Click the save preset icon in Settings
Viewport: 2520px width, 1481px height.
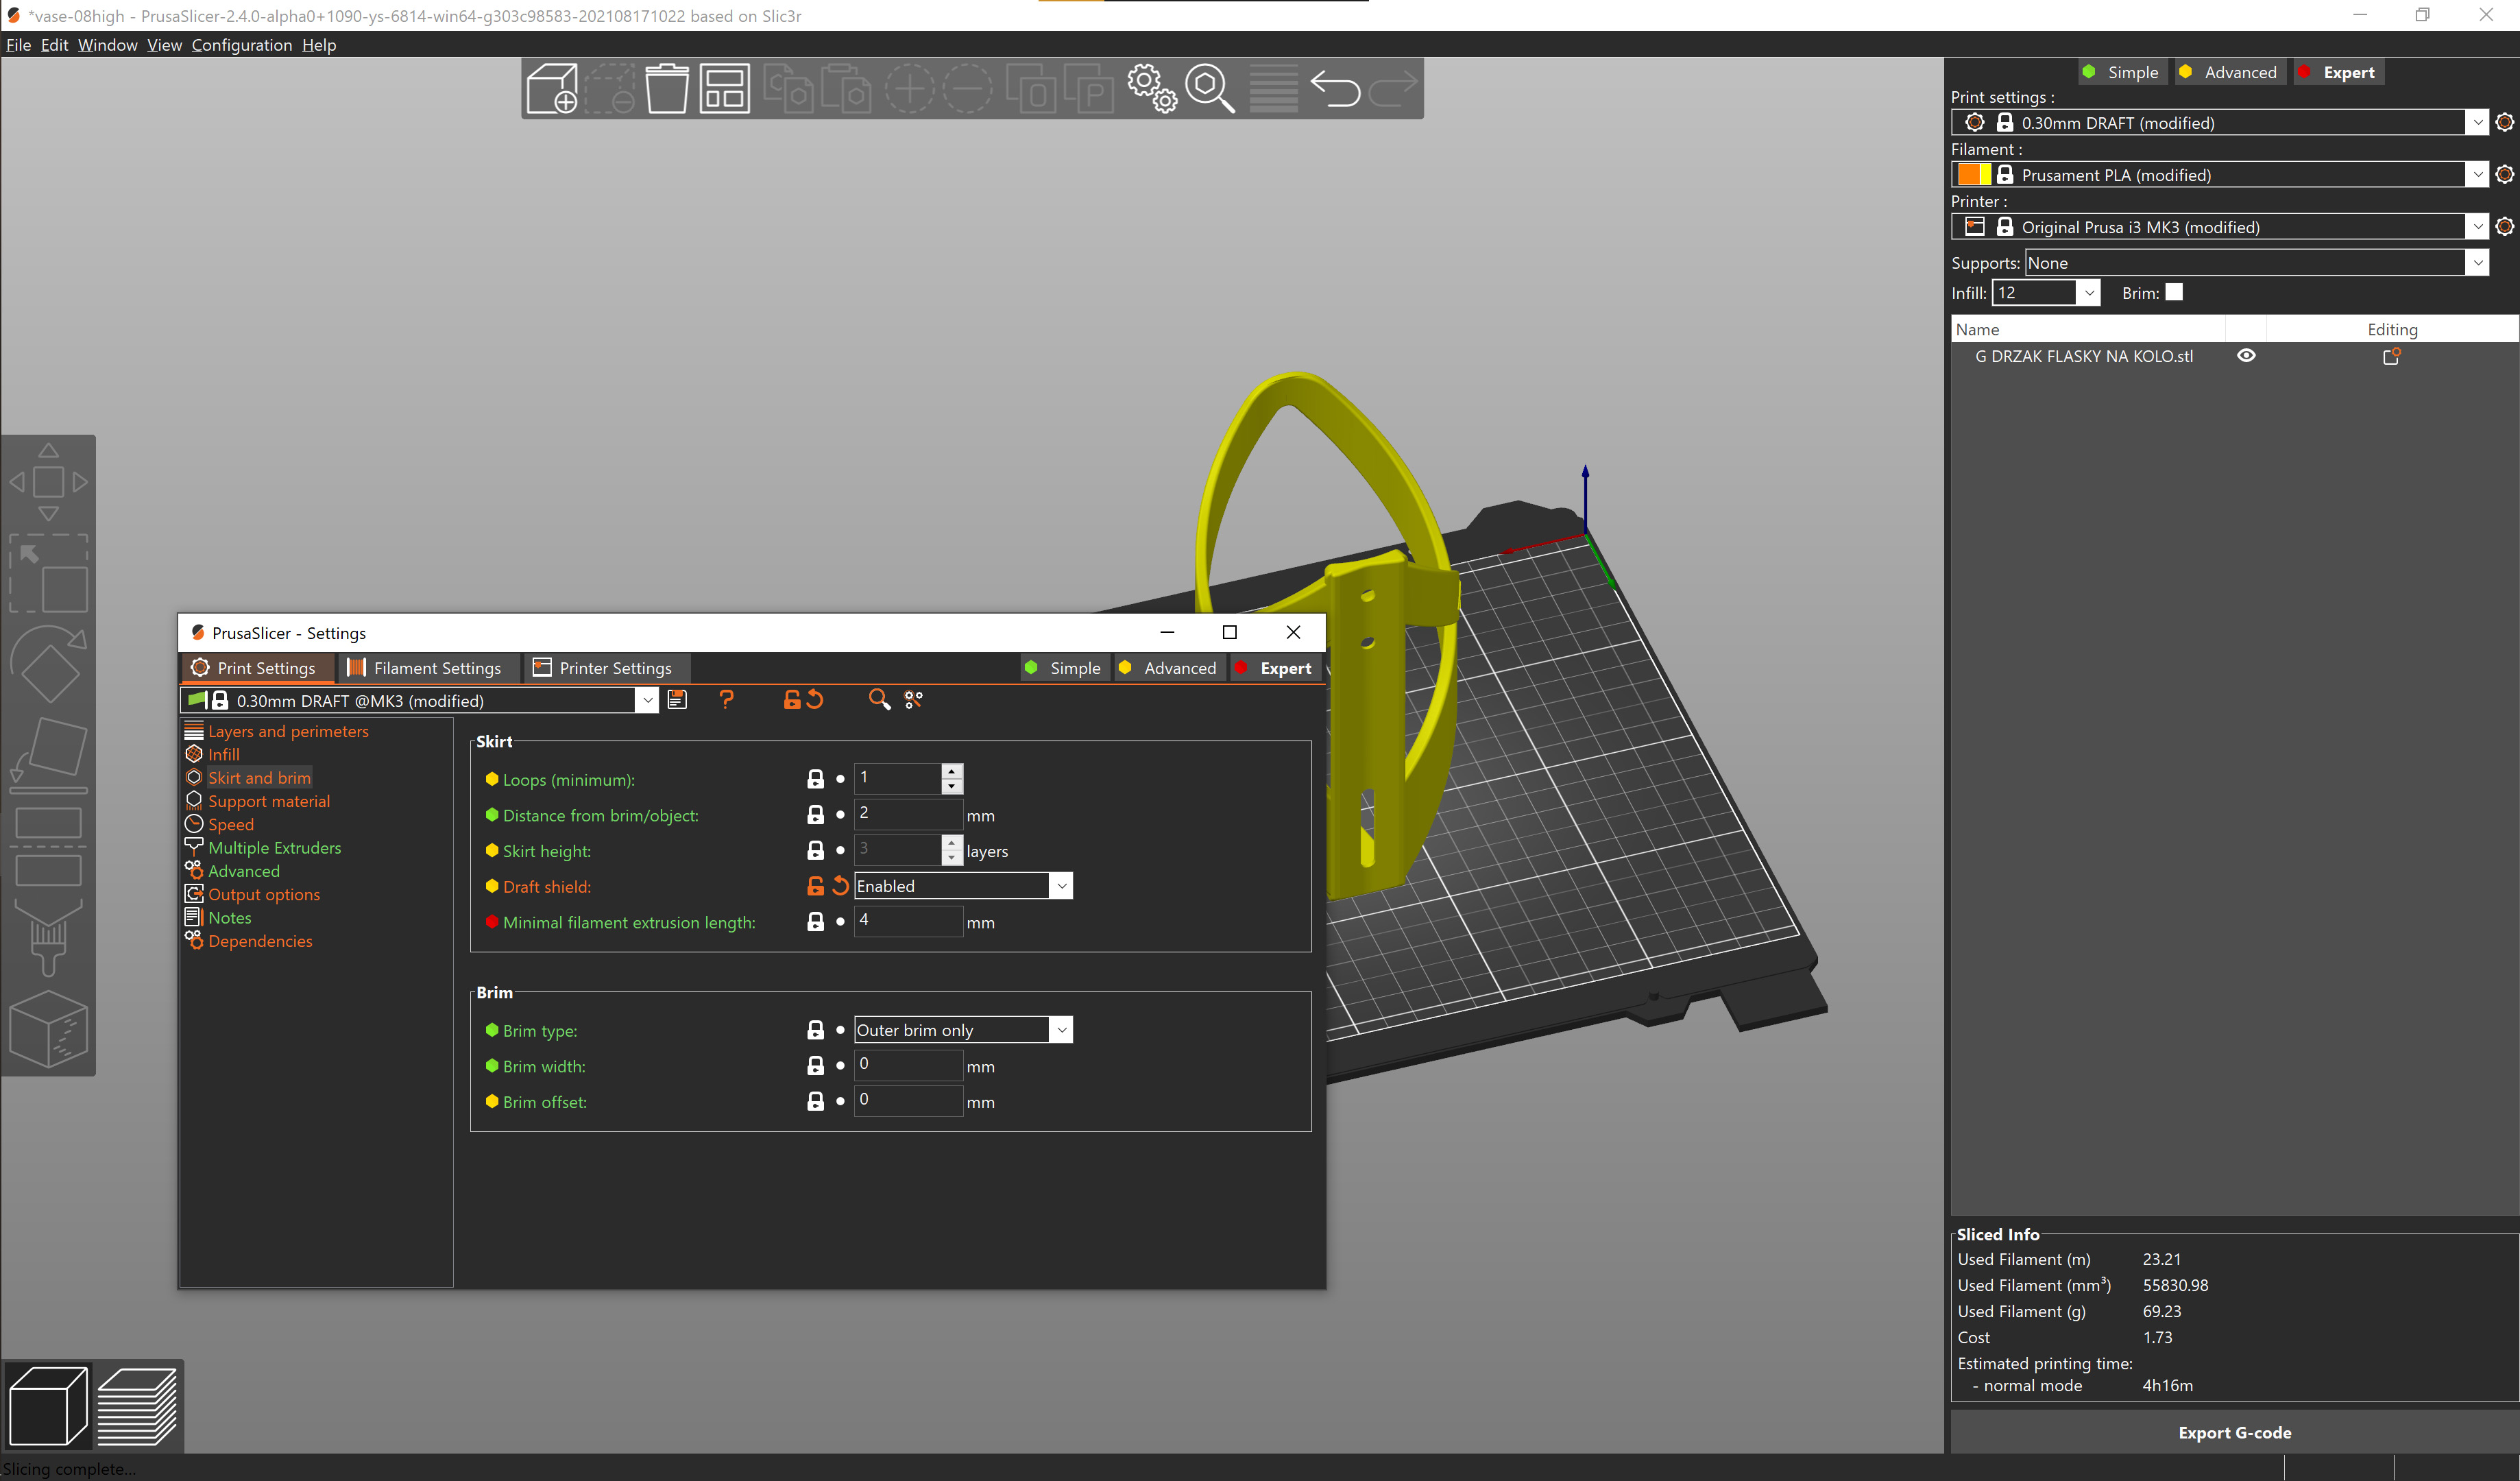click(677, 700)
